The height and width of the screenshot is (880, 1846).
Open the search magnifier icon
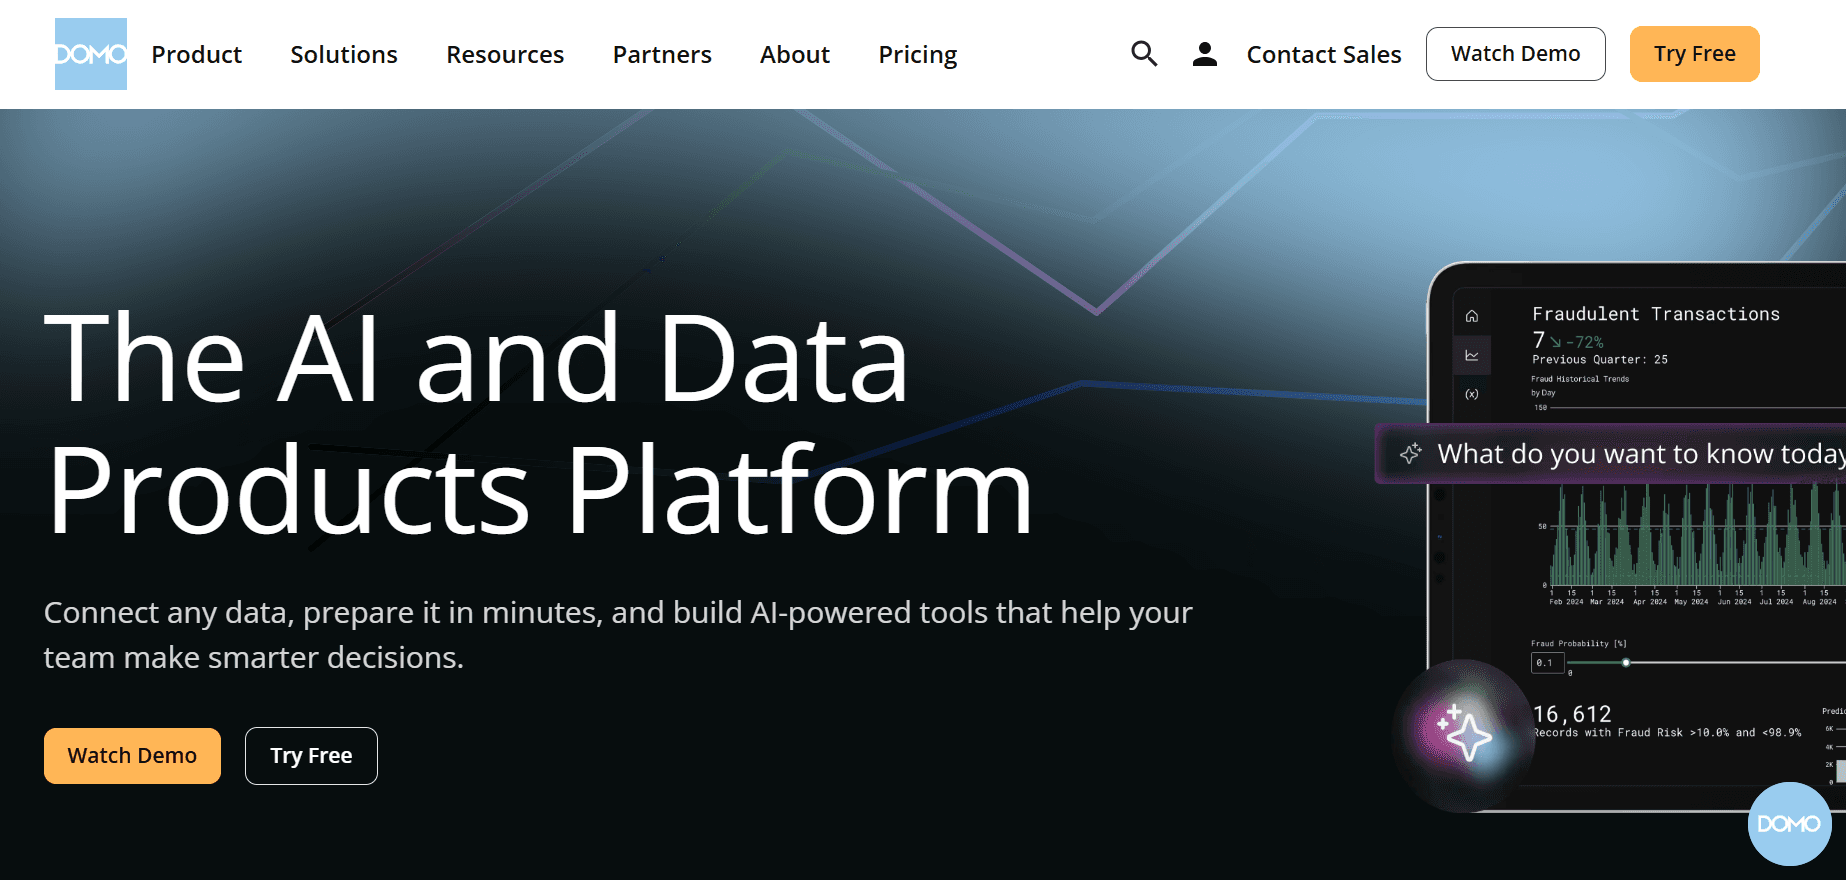pyautogui.click(x=1144, y=54)
